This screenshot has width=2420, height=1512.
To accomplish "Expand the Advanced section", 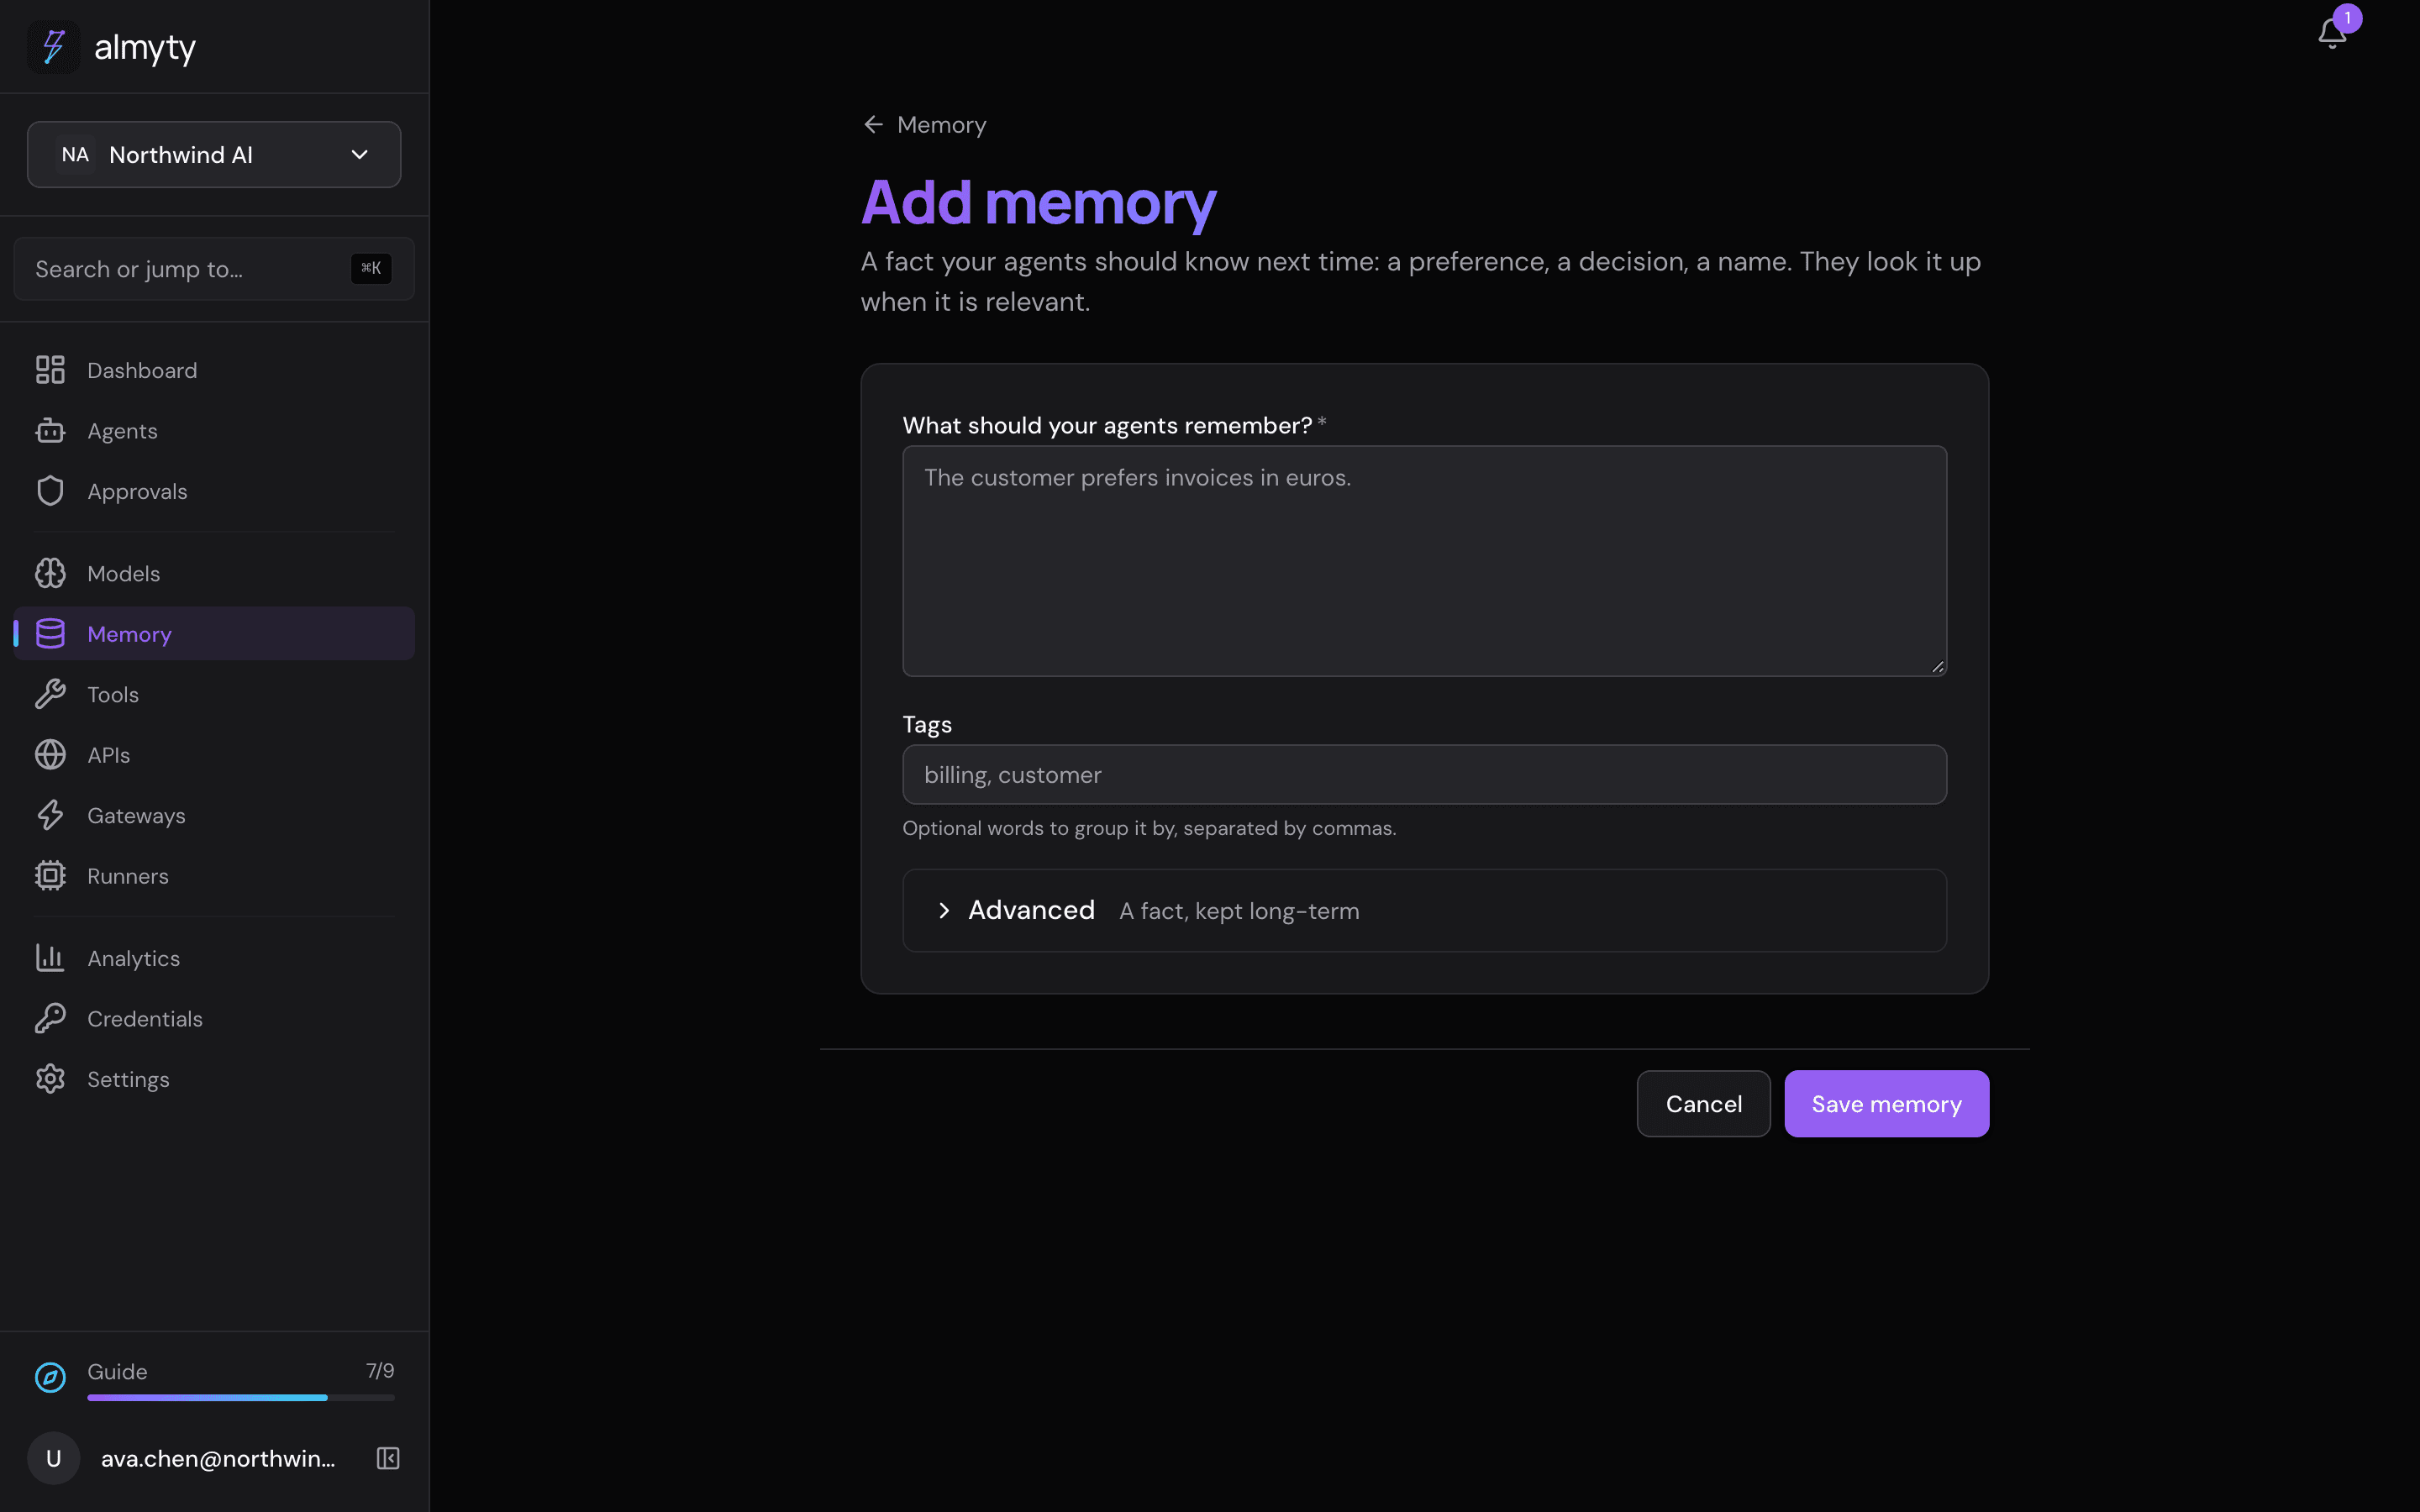I will point(1424,910).
